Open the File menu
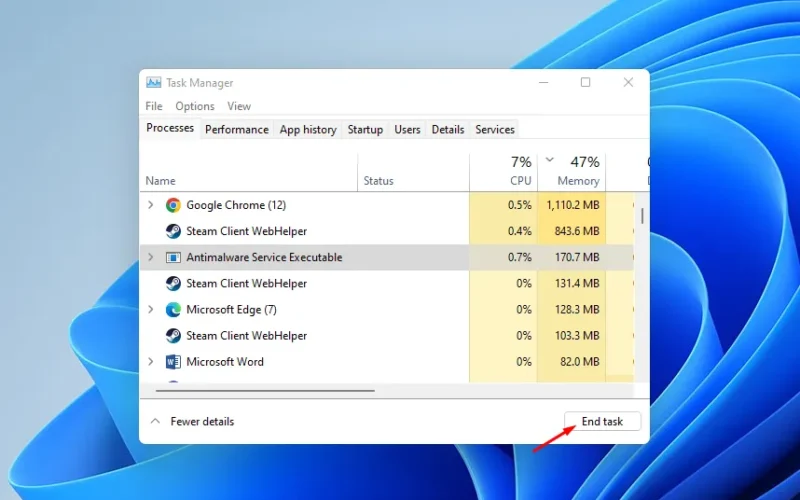 154,106
